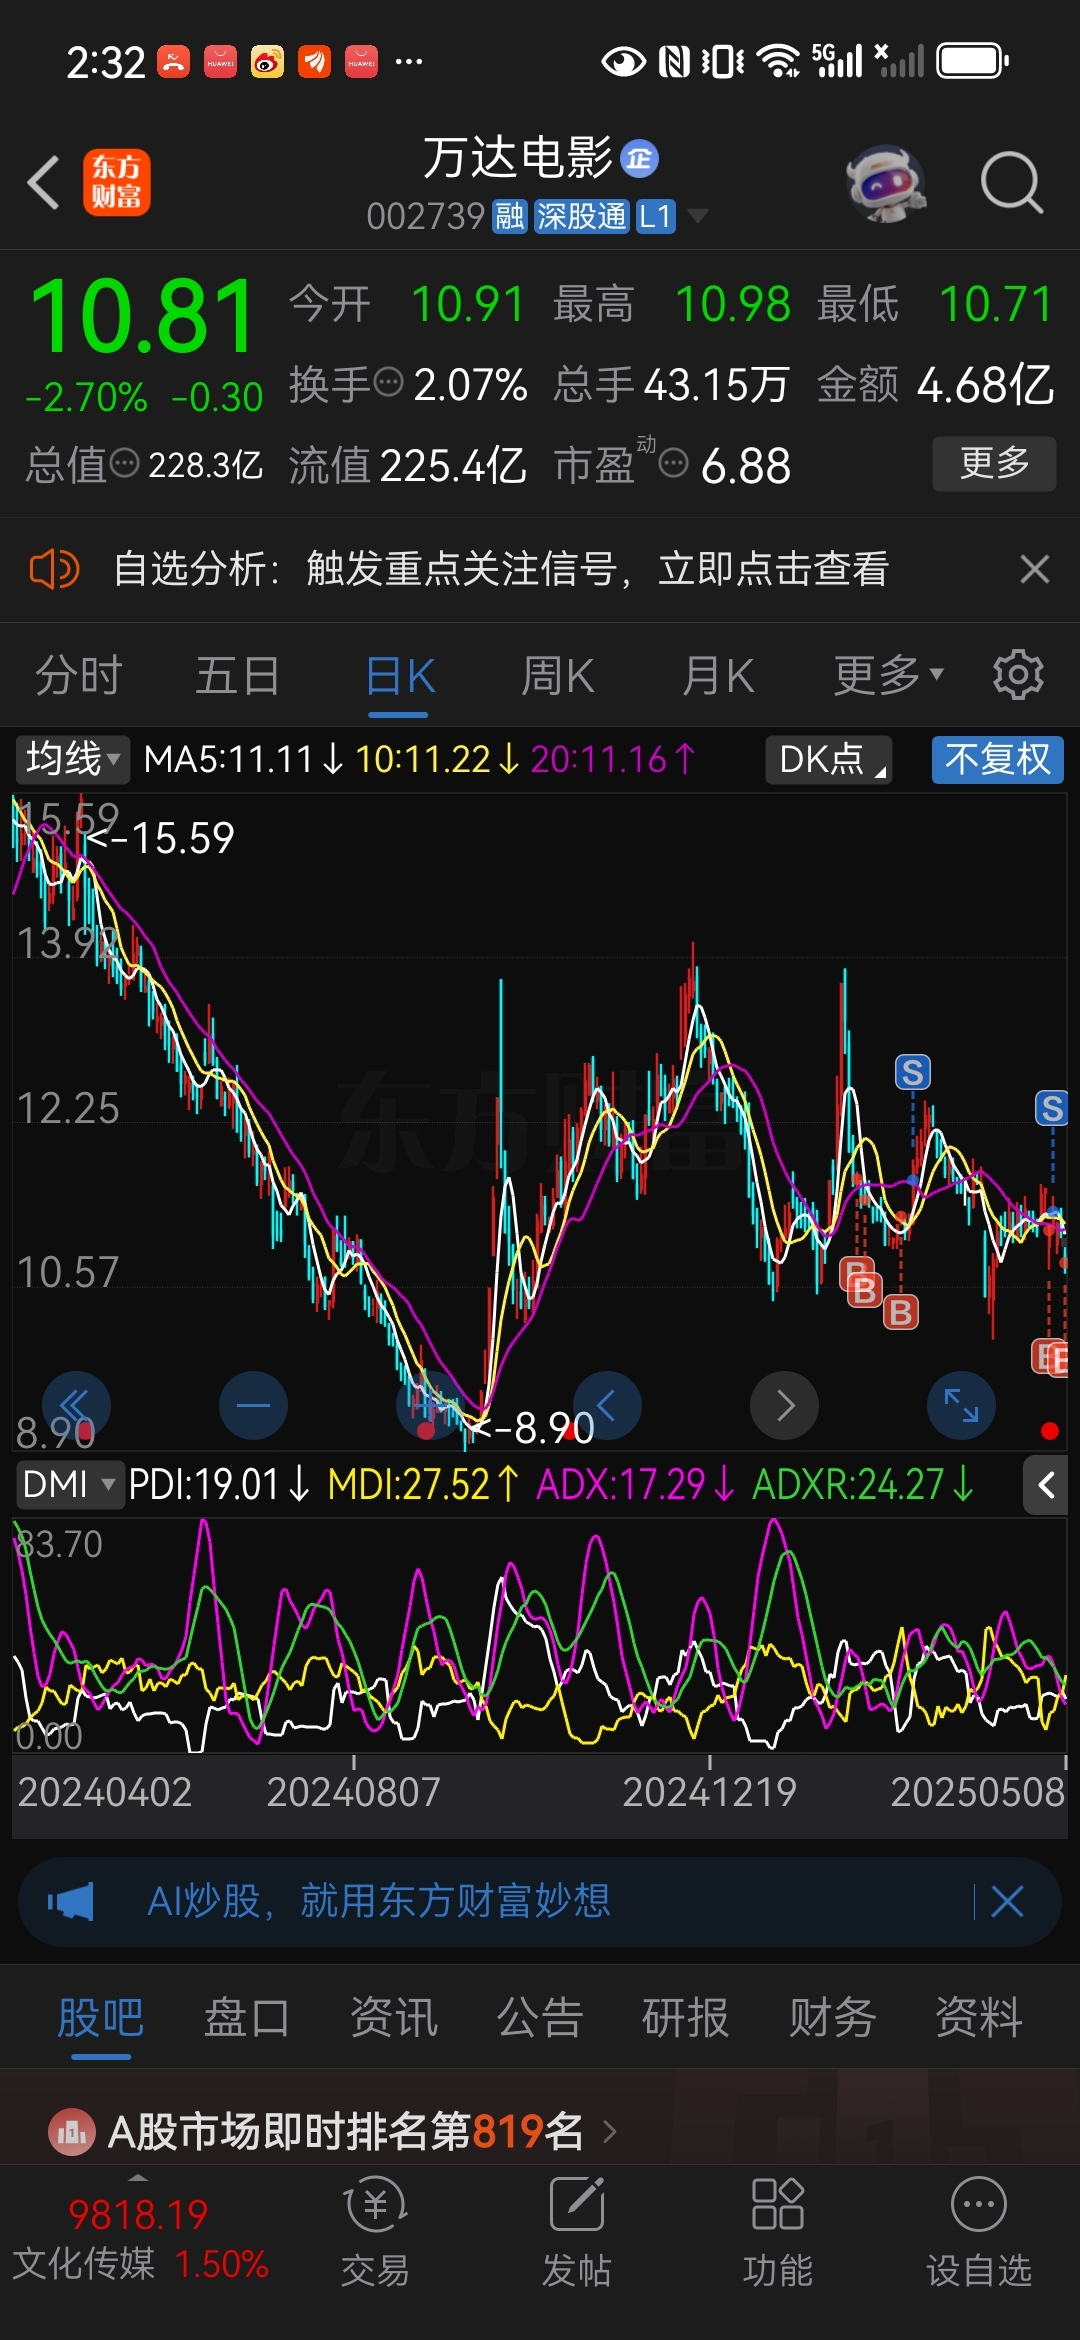Switch to 资料 tab
This screenshot has width=1080, height=2340.
979,2017
